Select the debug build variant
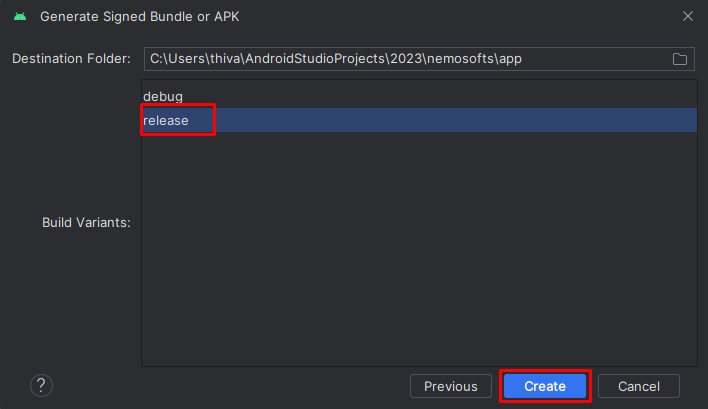 point(163,97)
